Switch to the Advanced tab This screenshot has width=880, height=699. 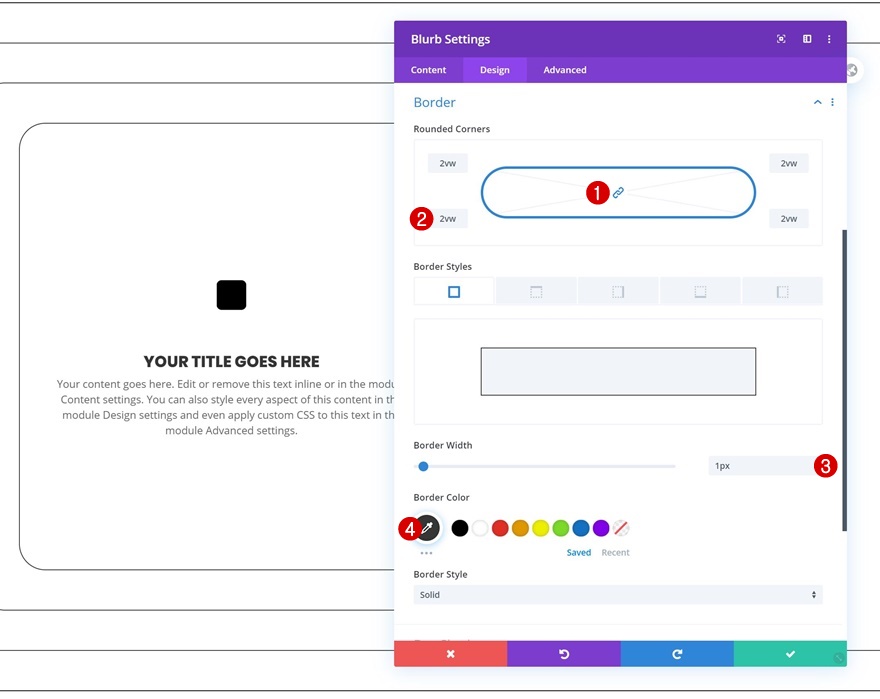565,70
